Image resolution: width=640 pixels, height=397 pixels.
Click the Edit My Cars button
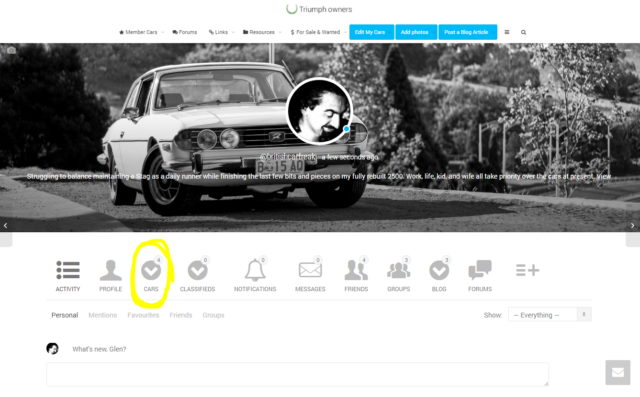(371, 32)
